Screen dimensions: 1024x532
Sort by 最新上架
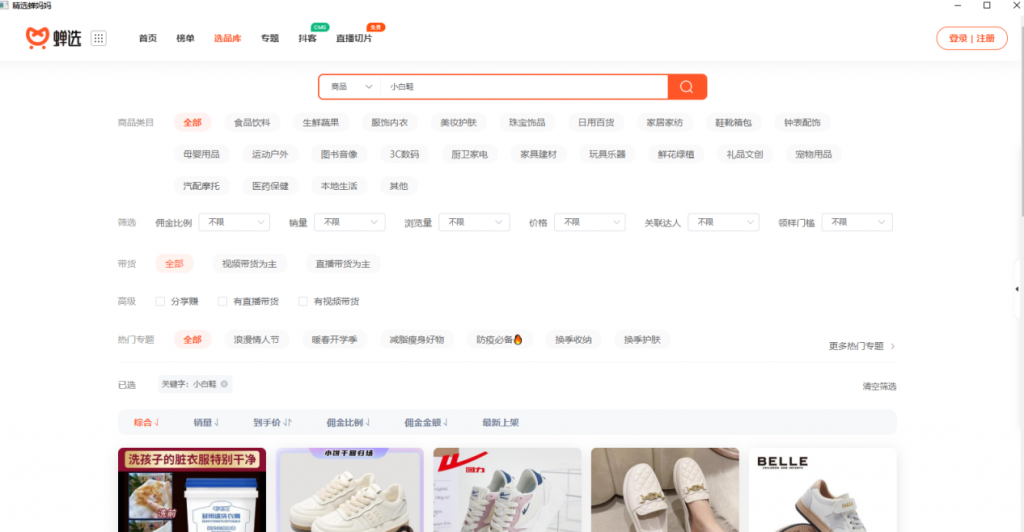501,422
